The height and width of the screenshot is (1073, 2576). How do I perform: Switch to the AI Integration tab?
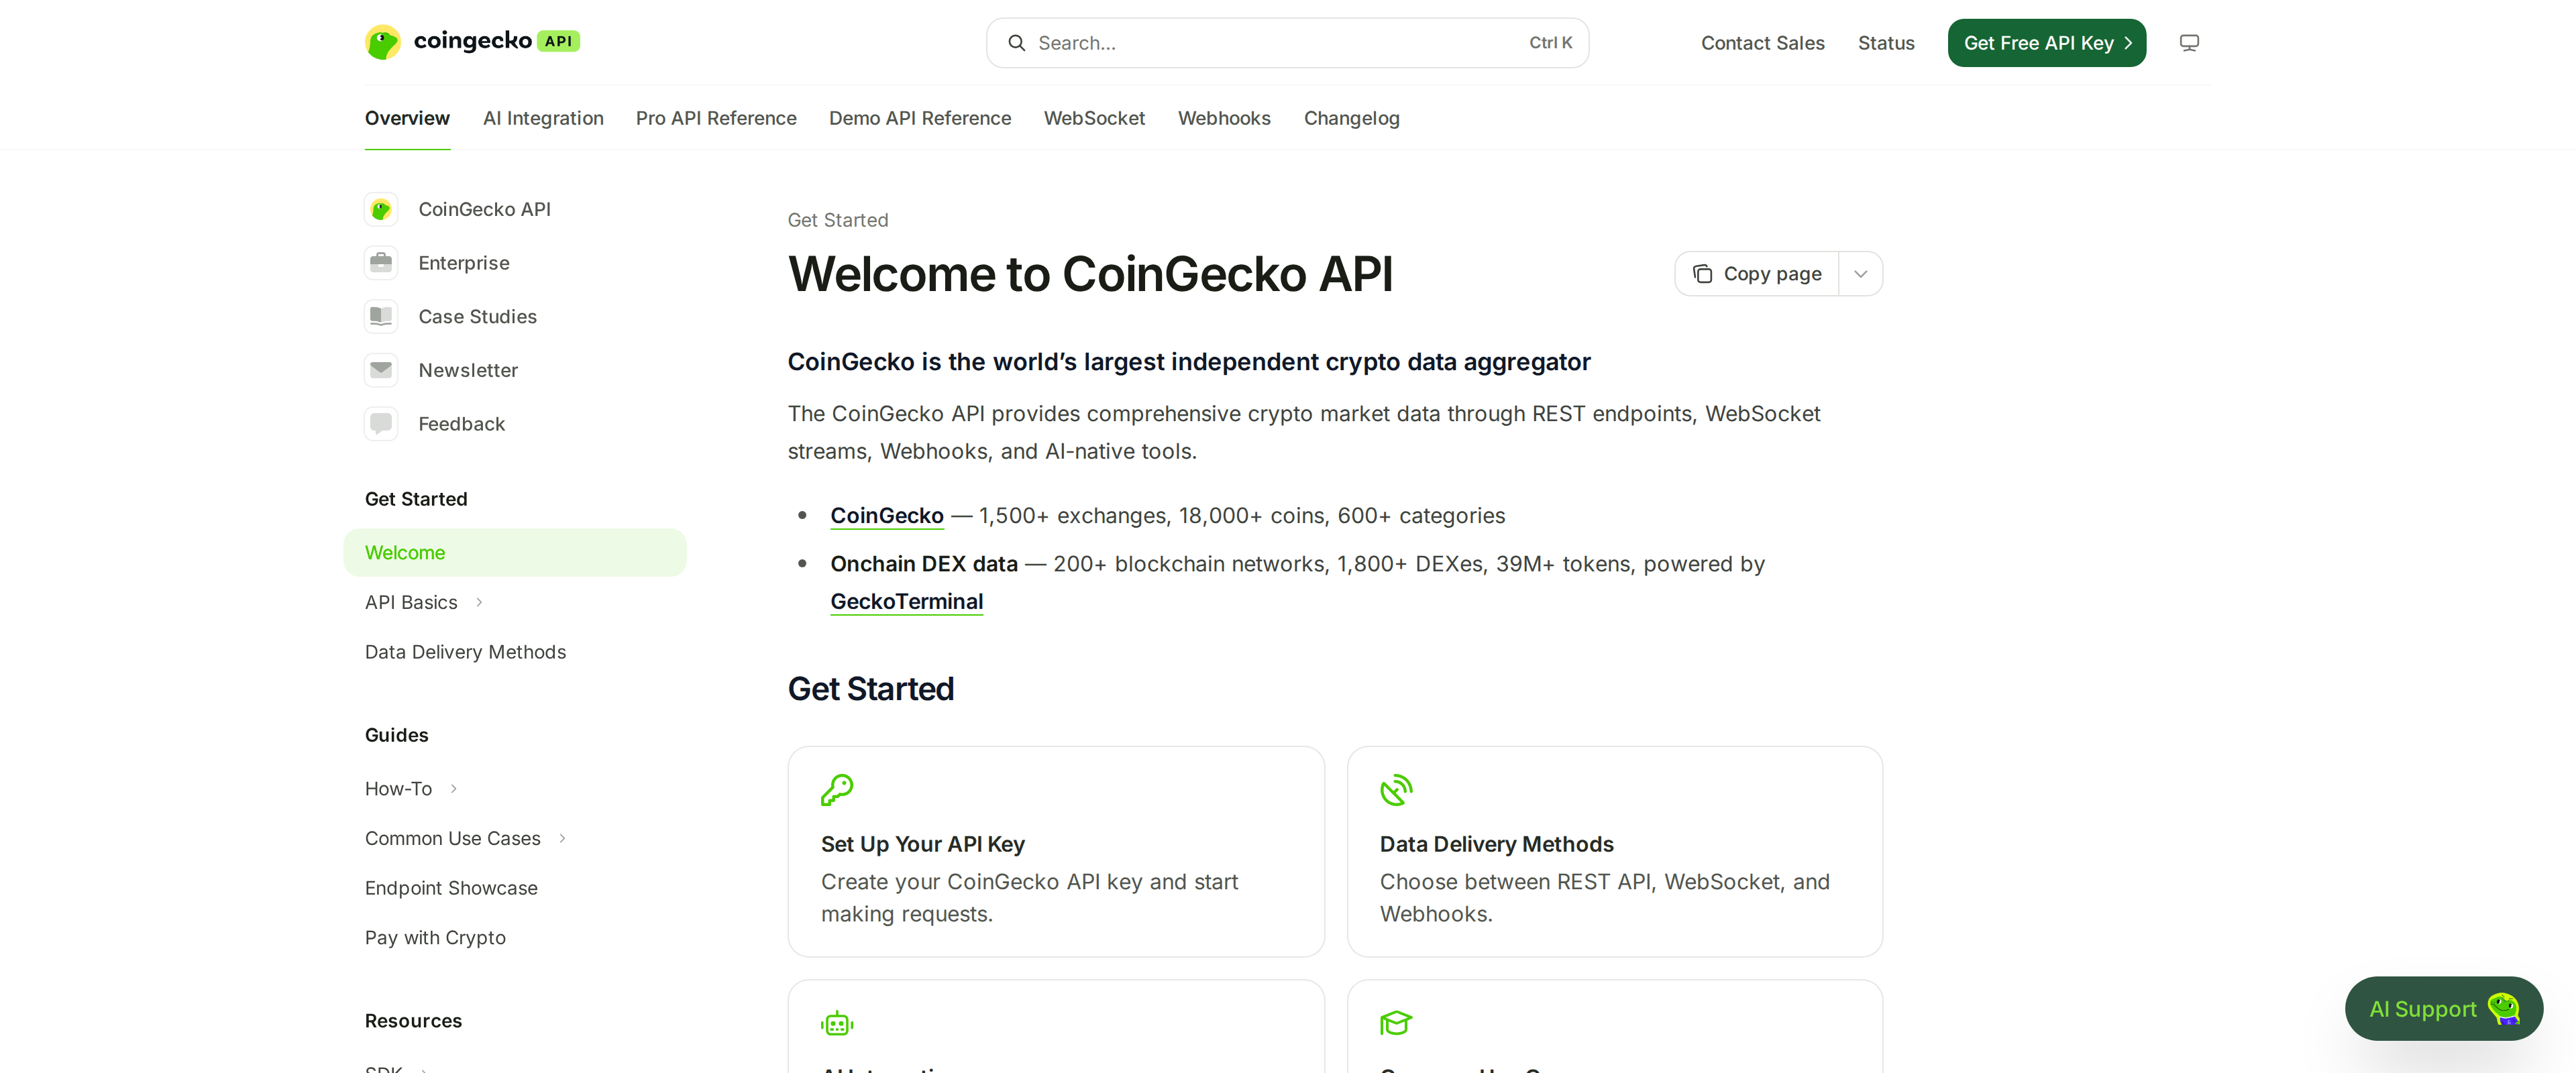(543, 118)
